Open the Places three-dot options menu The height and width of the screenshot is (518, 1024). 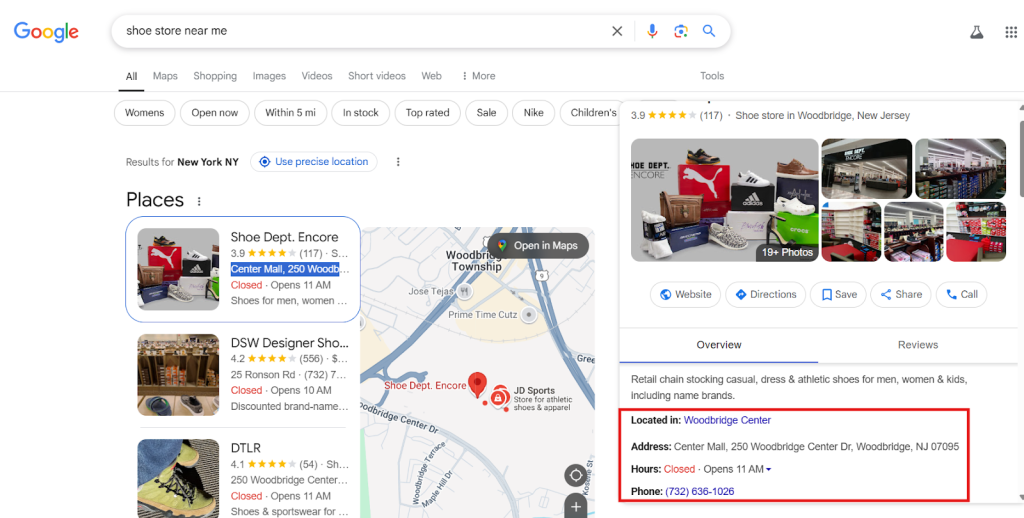click(199, 201)
